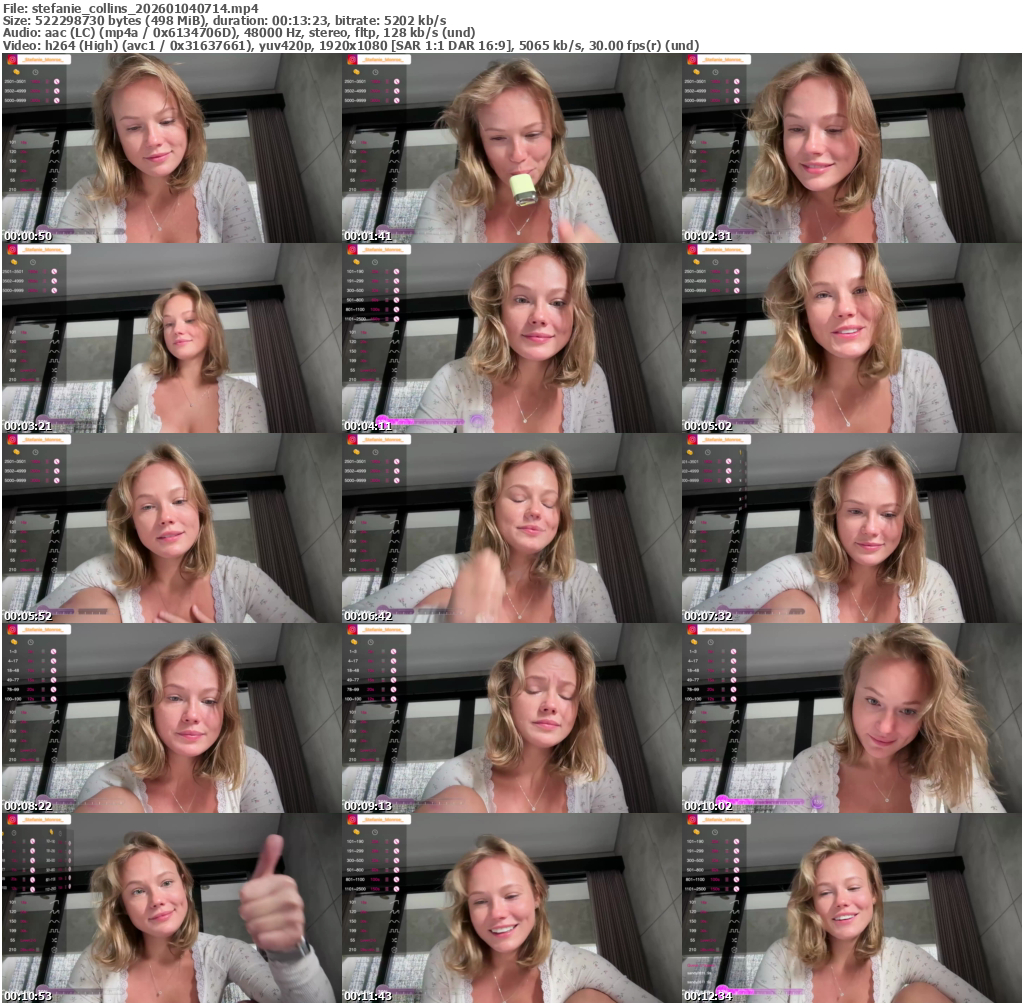Click the Video line with h264 (High)
Screen dimensions: 1024x1003
pos(351,46)
